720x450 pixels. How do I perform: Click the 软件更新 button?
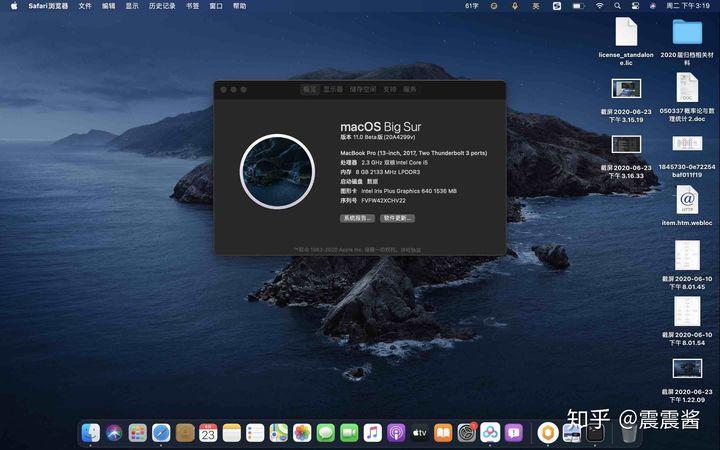click(x=397, y=217)
